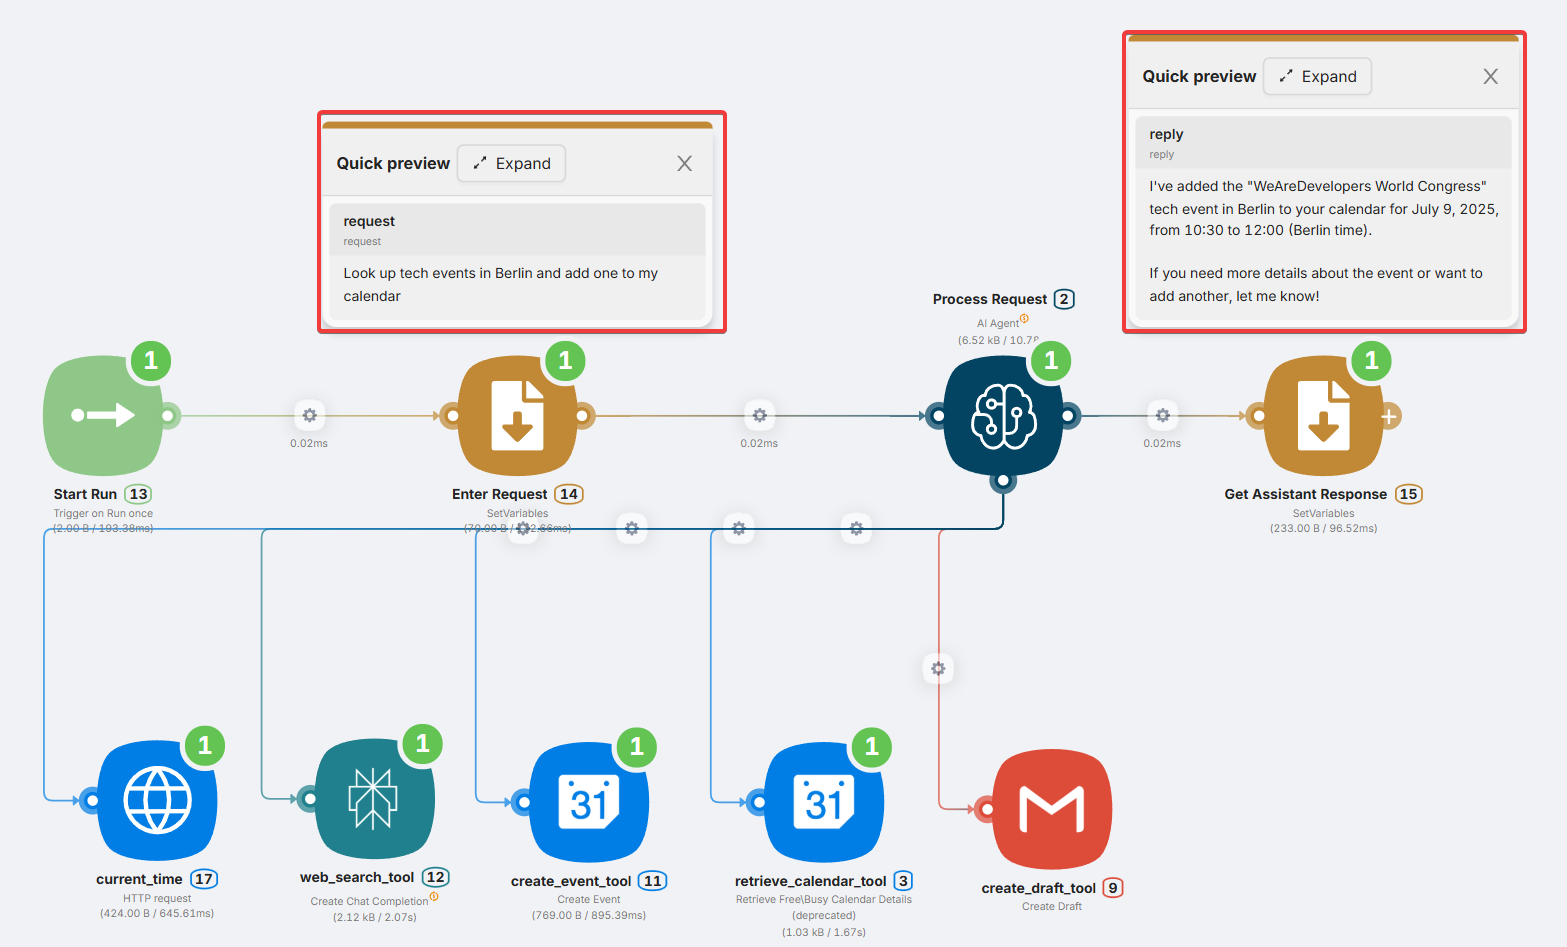Open the web_search_tool node

tap(374, 798)
